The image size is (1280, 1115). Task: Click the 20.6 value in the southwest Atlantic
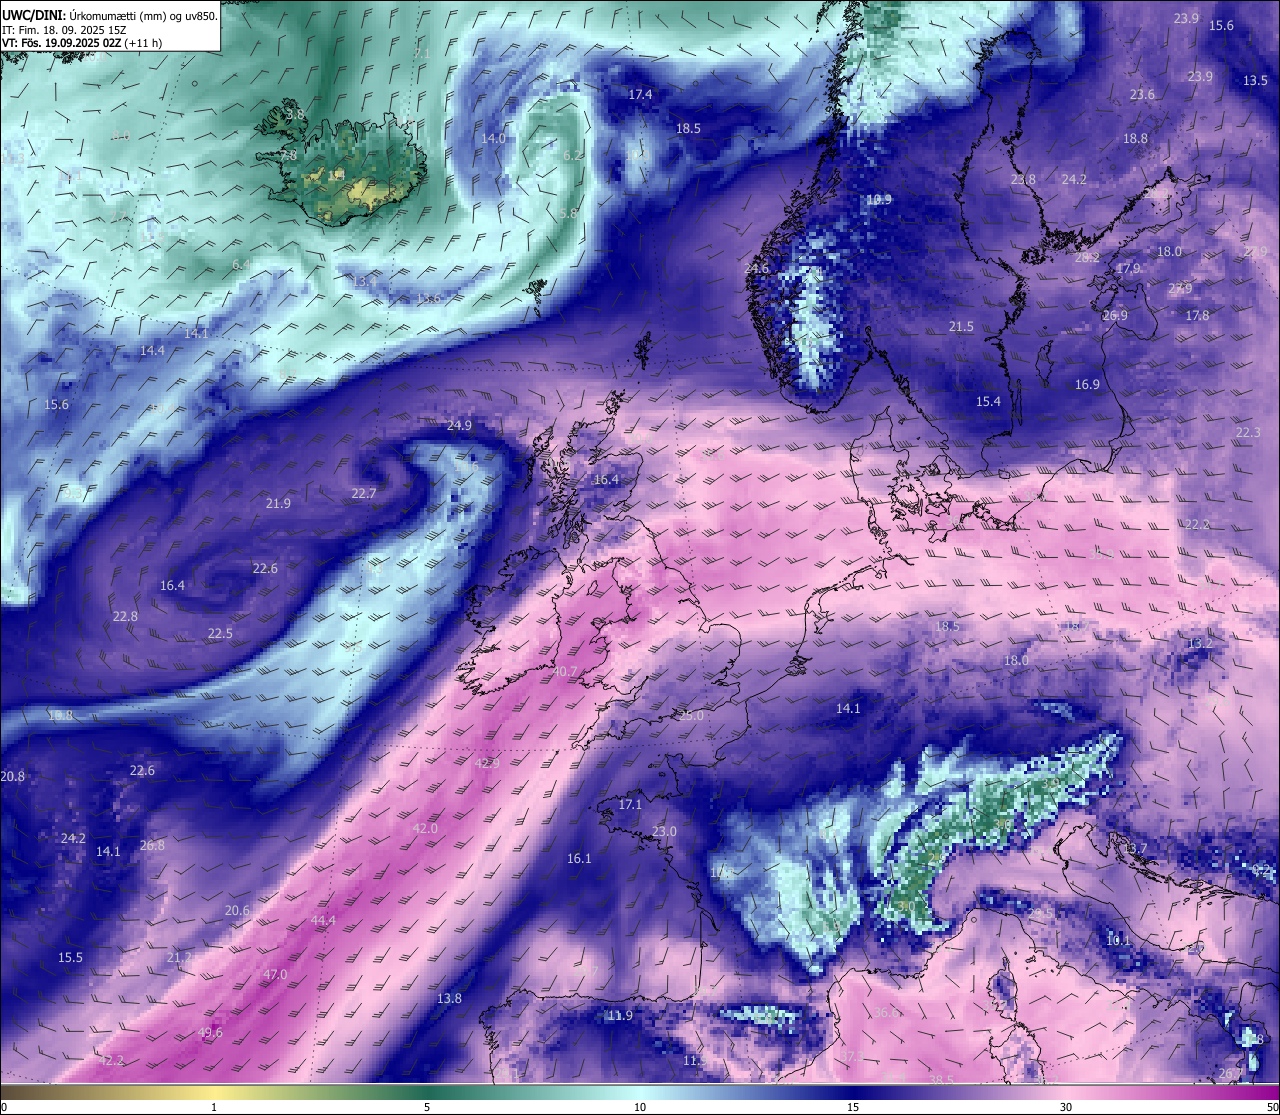click(237, 910)
